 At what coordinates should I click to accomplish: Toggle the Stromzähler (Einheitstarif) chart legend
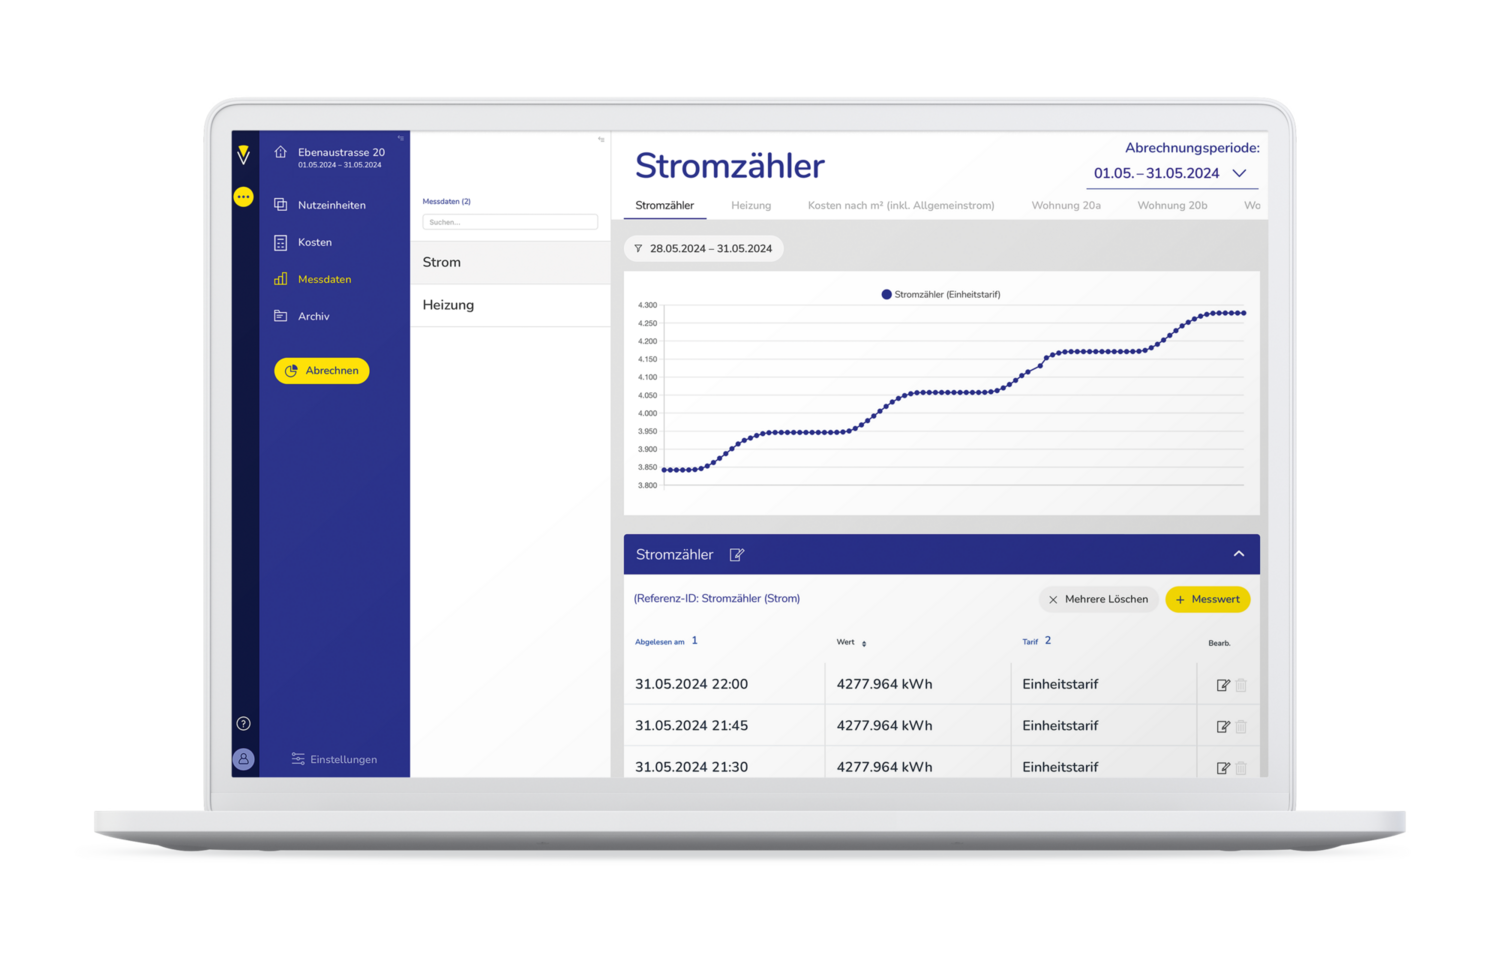pos(940,295)
